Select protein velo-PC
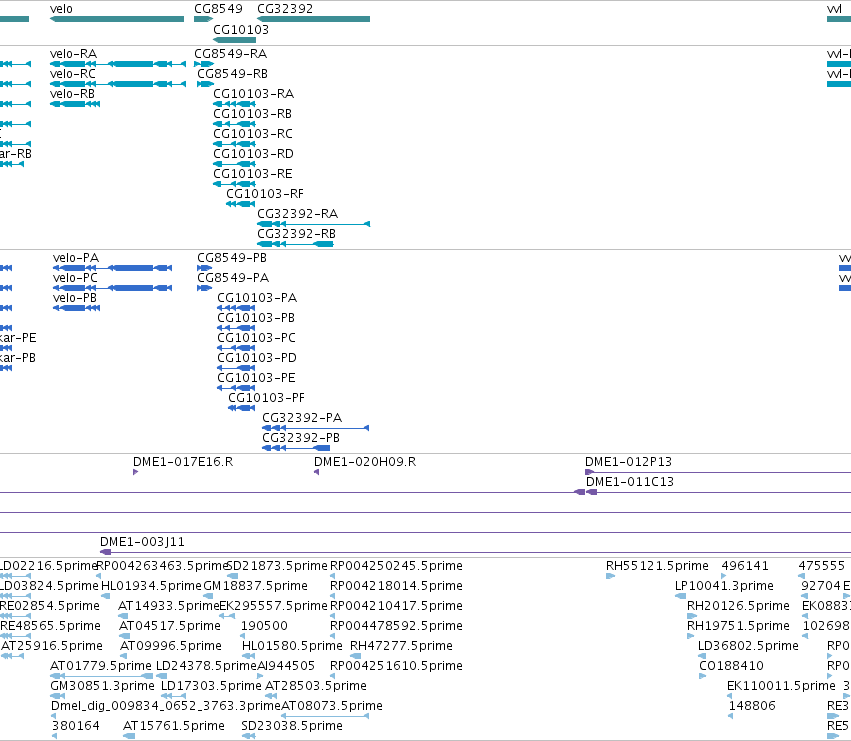 [112, 288]
